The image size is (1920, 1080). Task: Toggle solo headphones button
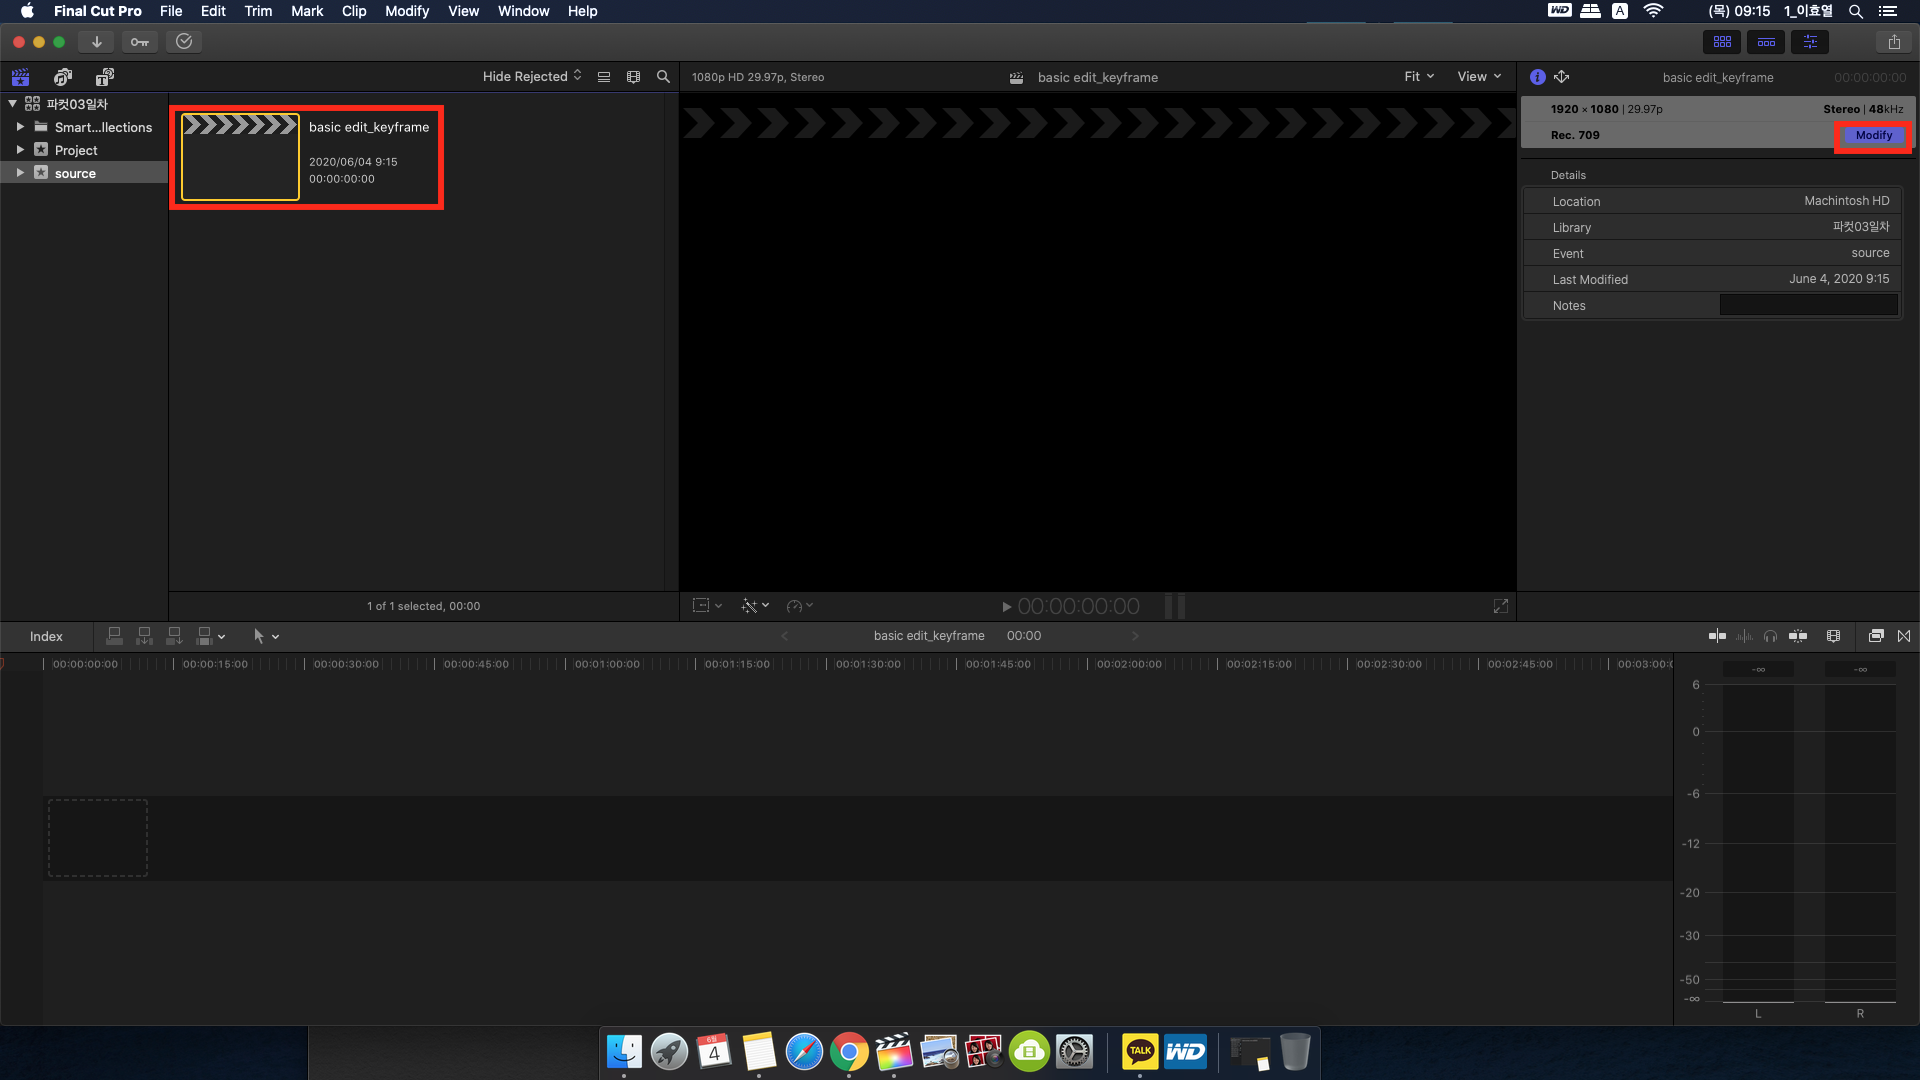(1770, 636)
